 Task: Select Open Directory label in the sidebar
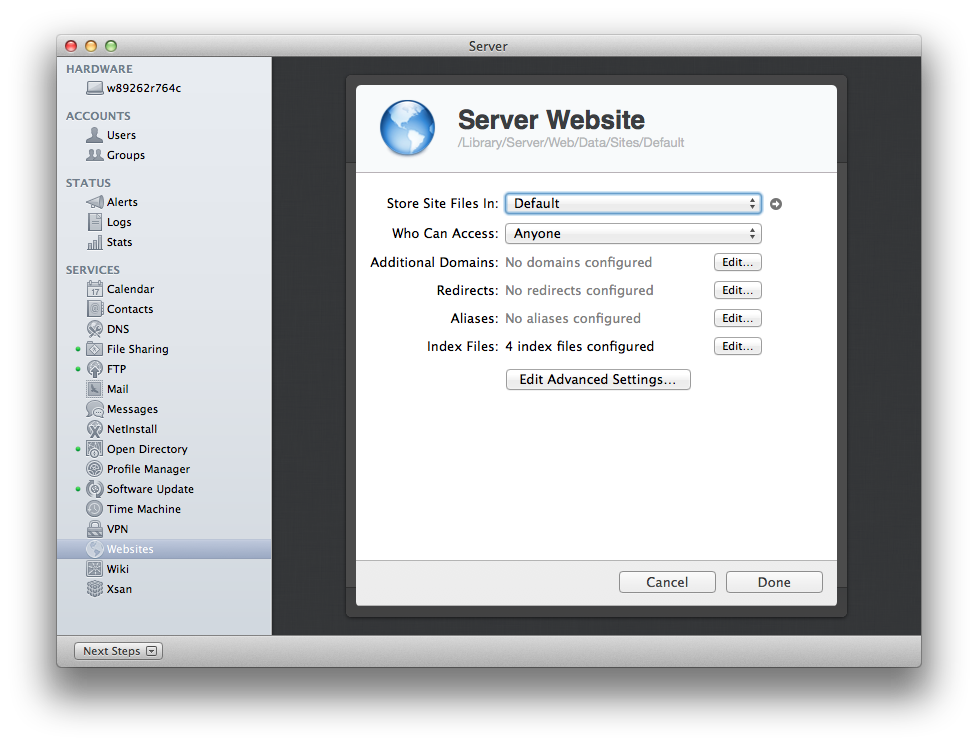147,449
